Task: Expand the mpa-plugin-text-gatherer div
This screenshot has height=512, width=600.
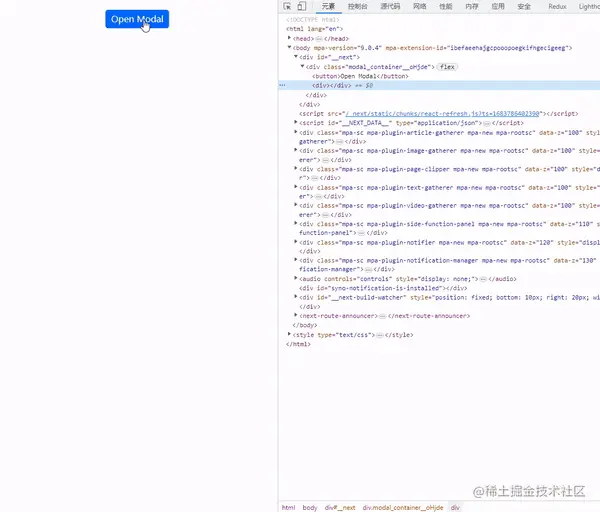Action: tap(296, 187)
